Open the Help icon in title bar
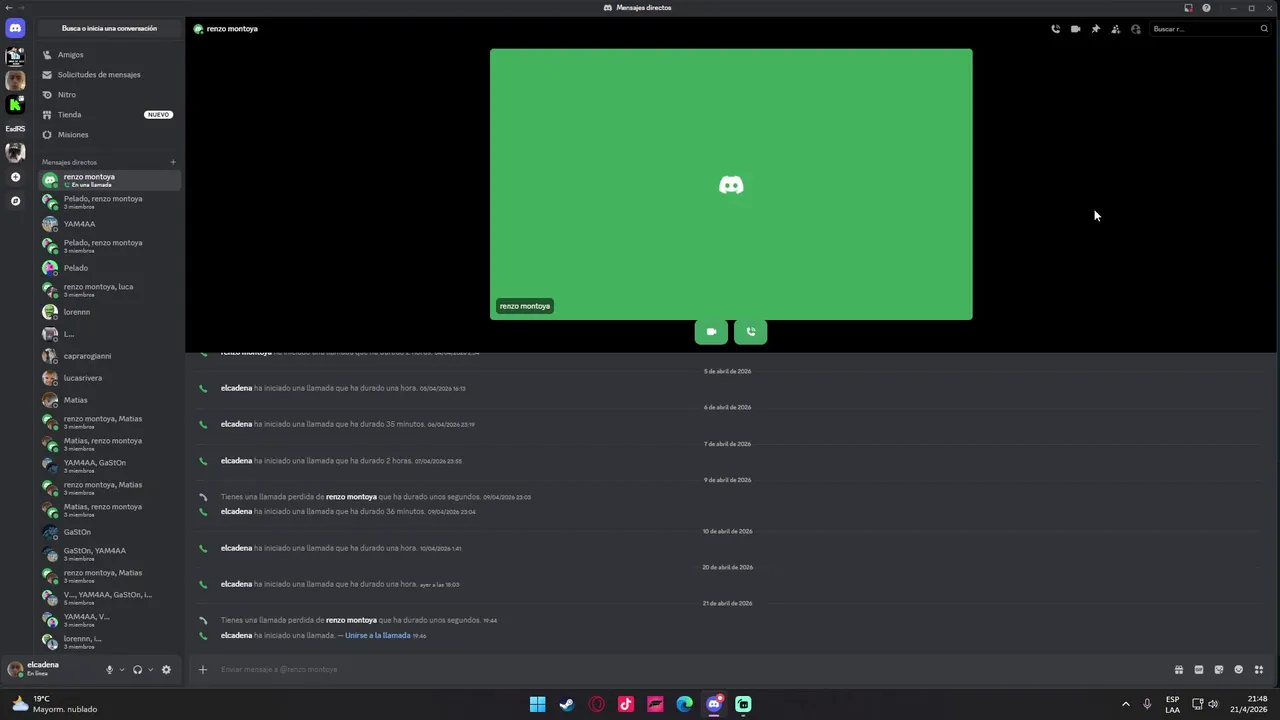The height and width of the screenshot is (720, 1280). [1206, 8]
